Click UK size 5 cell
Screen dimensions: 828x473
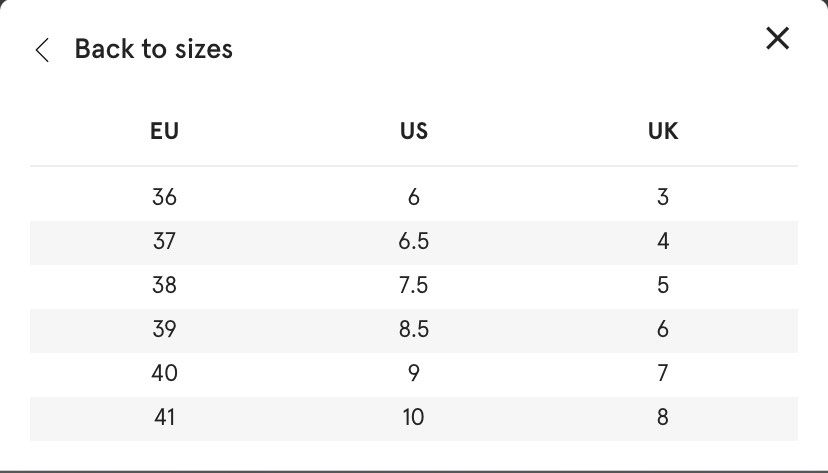pyautogui.click(x=663, y=285)
